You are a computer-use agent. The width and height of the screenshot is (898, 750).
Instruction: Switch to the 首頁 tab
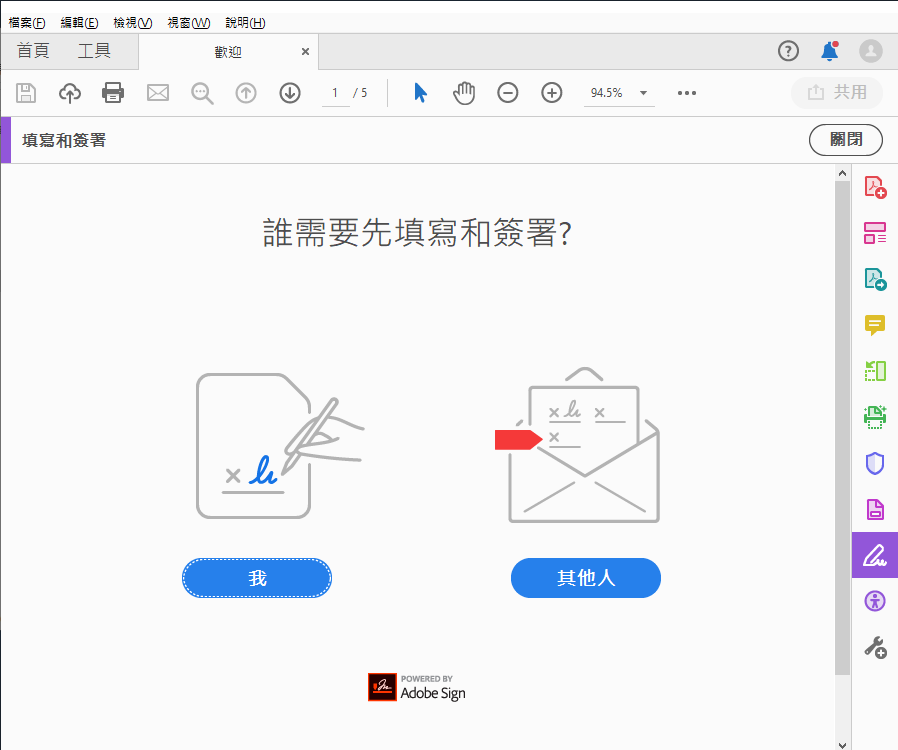(x=31, y=51)
